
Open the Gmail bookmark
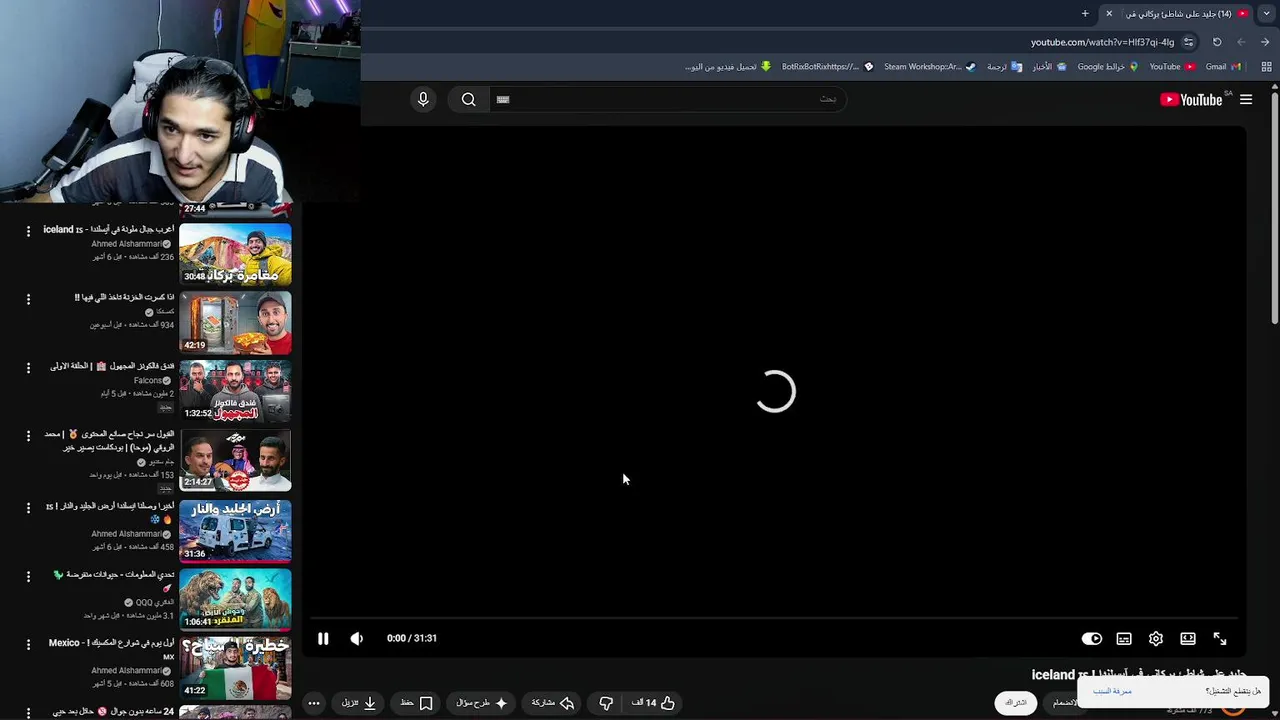[x=1223, y=67]
